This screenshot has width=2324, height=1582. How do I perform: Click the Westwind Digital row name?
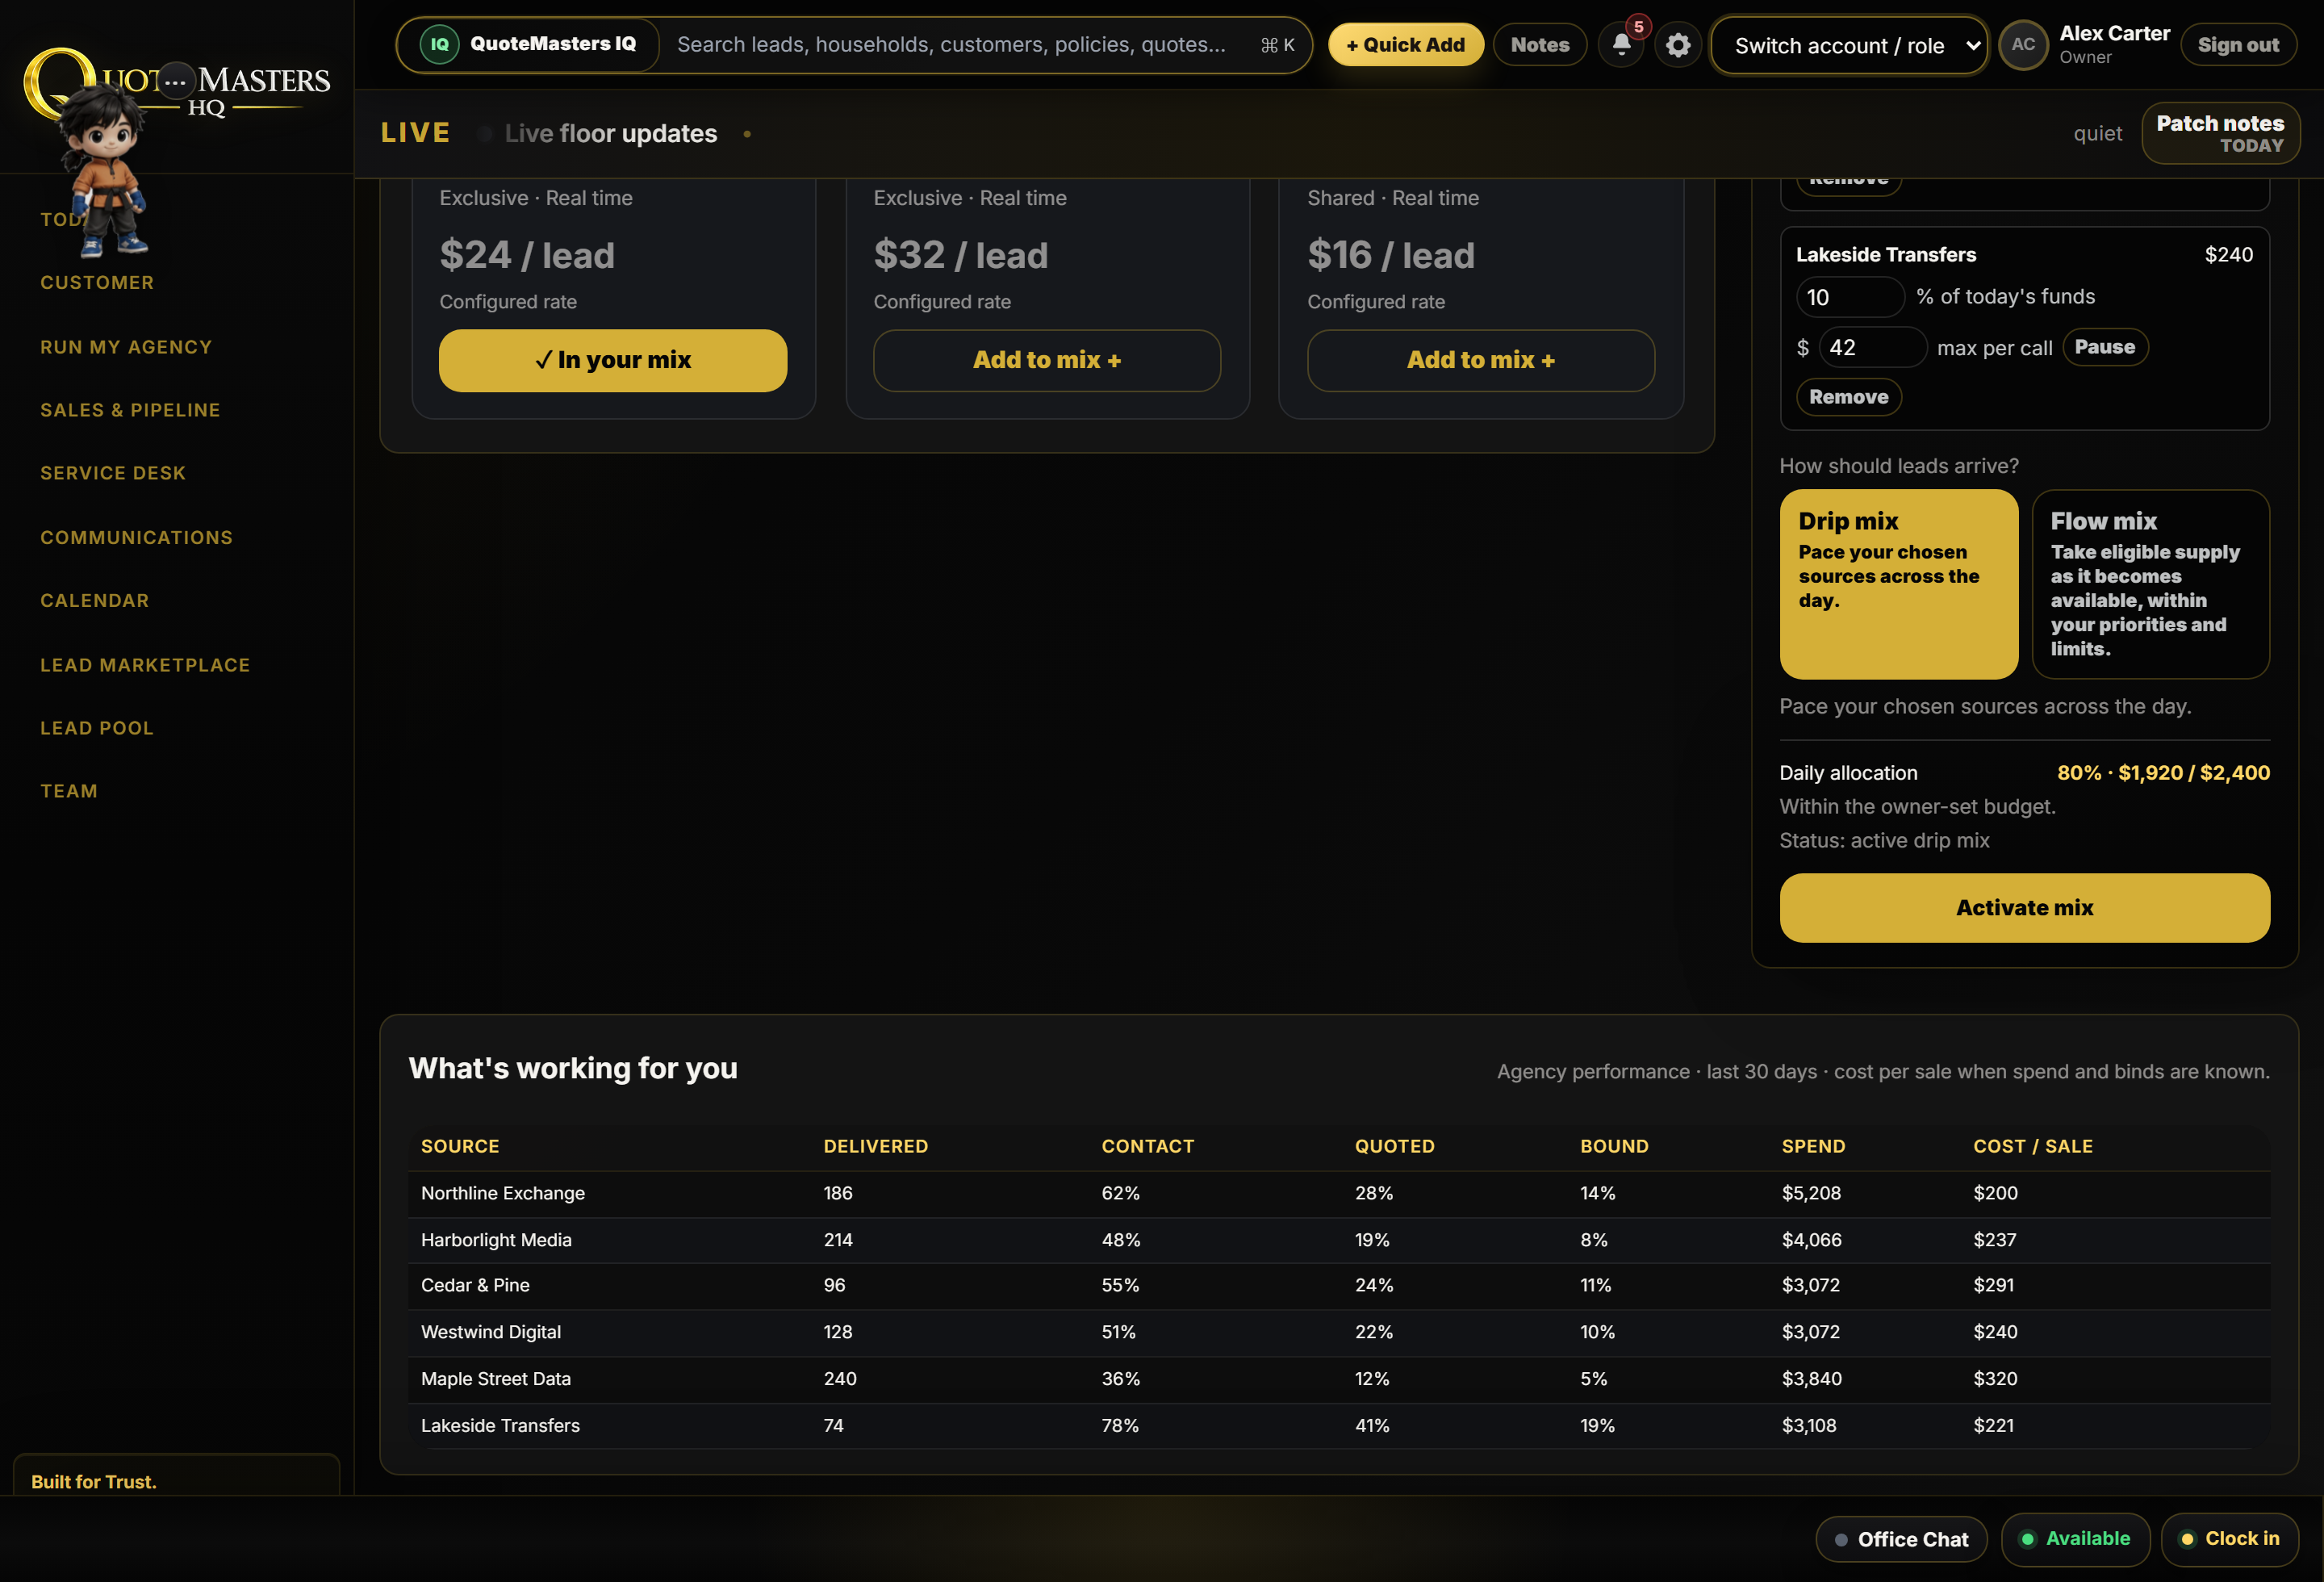pos(491,1332)
